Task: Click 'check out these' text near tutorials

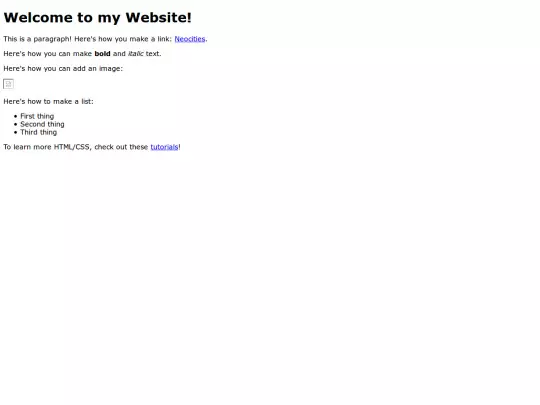Action: point(121,147)
